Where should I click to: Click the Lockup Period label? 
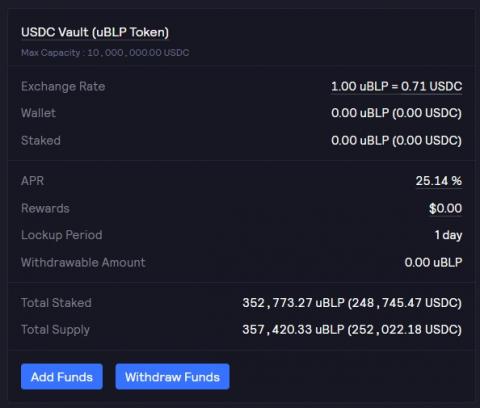[61, 235]
